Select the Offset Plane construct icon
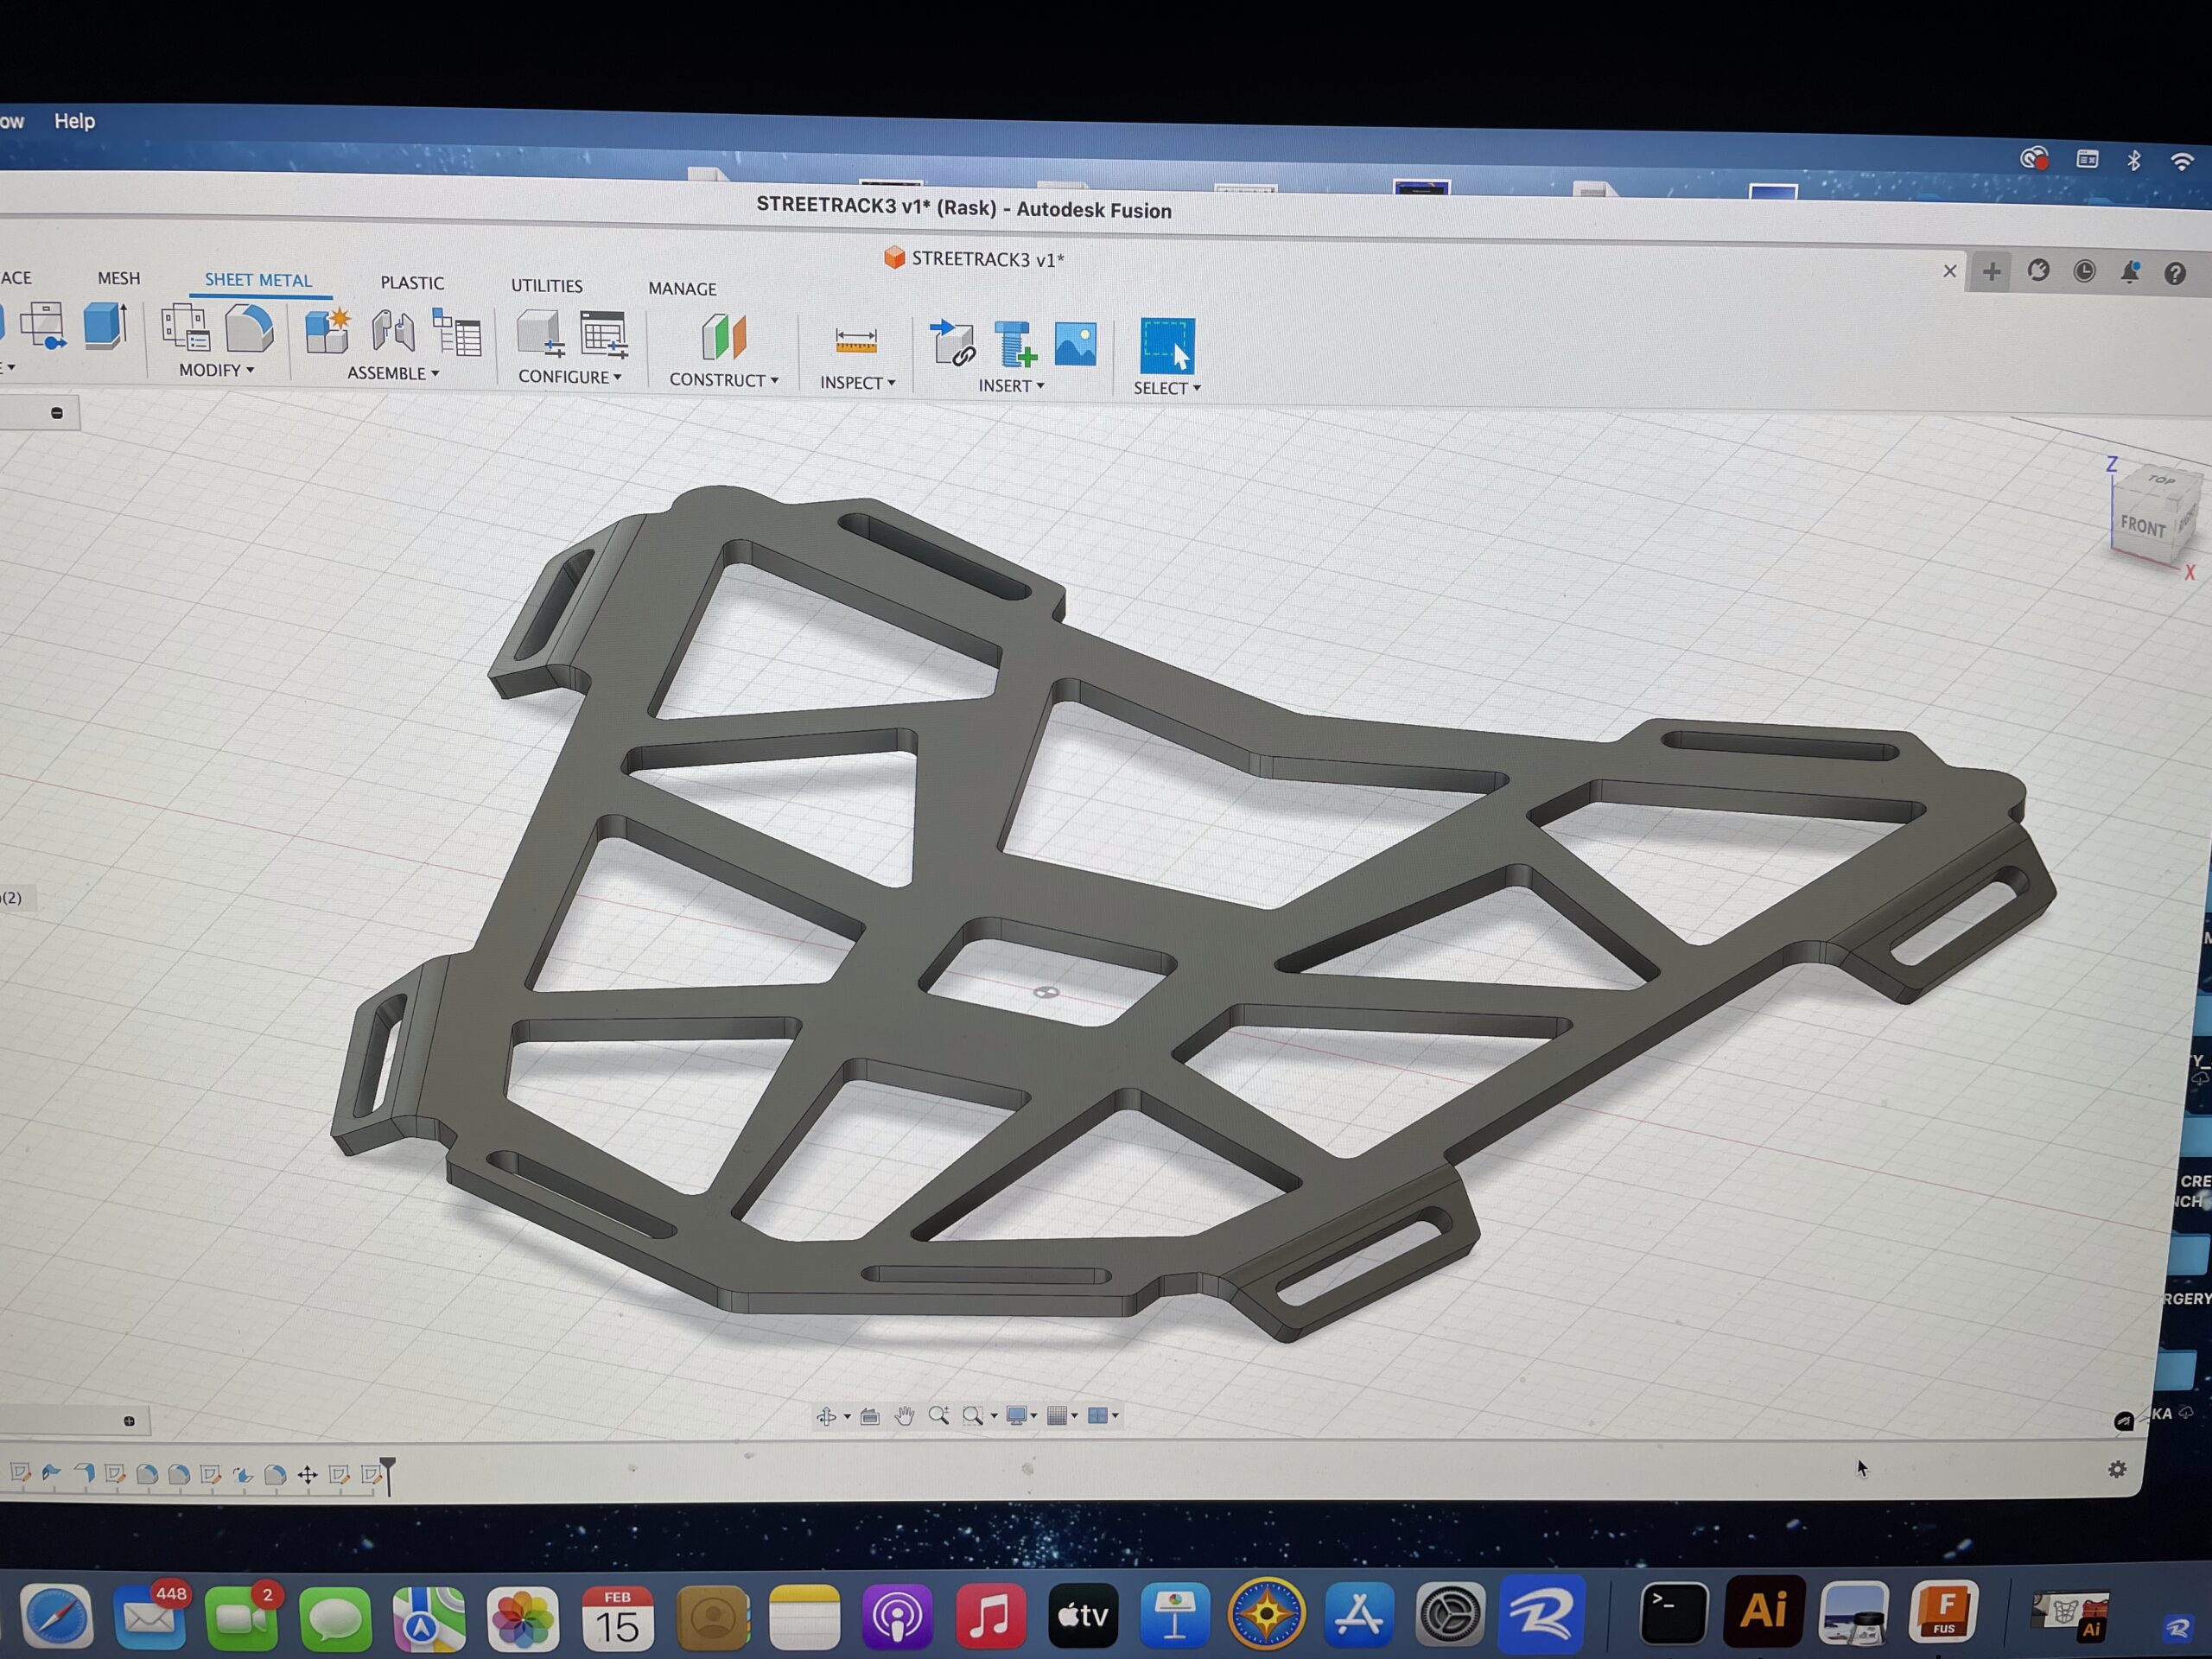The image size is (2212, 1659). pos(724,337)
